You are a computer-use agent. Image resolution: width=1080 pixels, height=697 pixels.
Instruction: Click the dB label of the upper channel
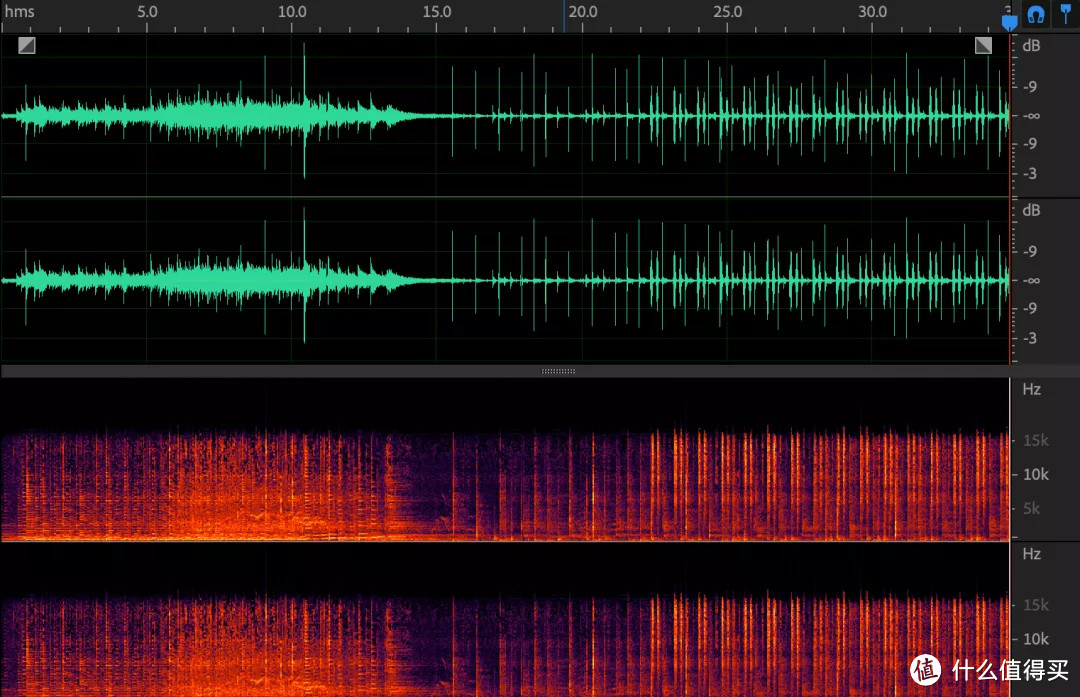tap(1031, 46)
